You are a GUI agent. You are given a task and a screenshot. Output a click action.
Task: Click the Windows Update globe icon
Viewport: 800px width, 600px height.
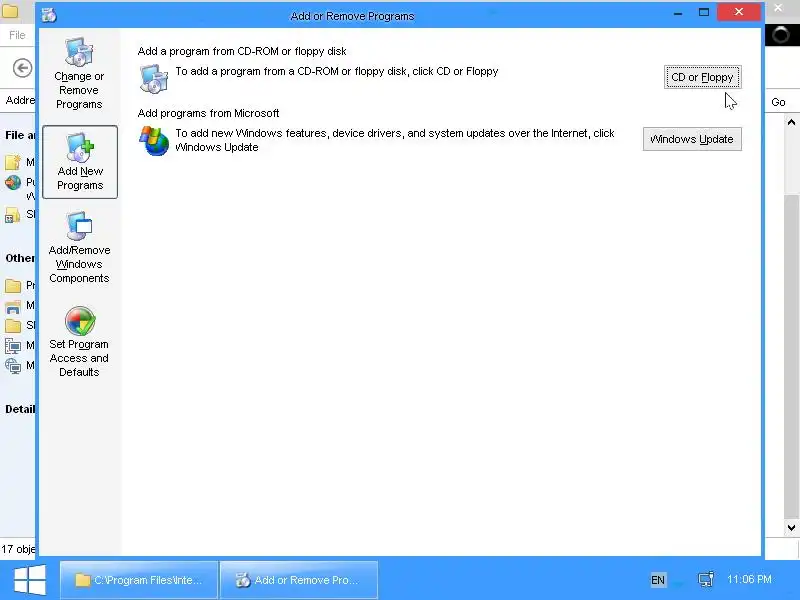coord(154,141)
